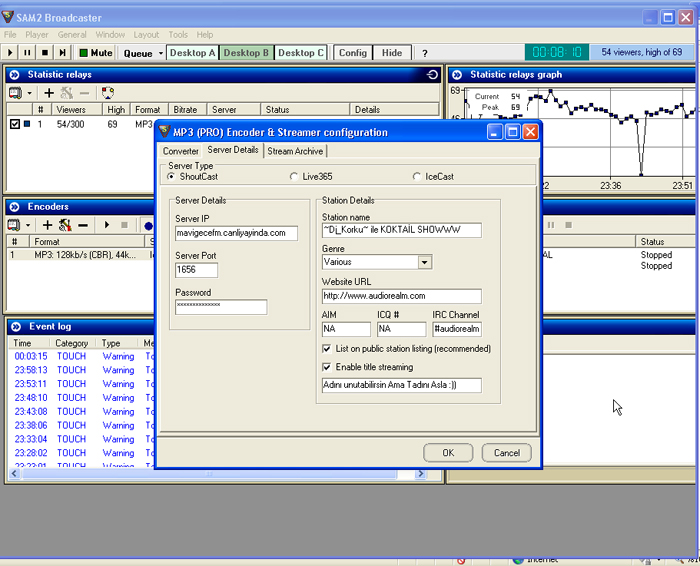The width and height of the screenshot is (700, 566).
Task: Collapse the Encoders panel
Action: 14,207
